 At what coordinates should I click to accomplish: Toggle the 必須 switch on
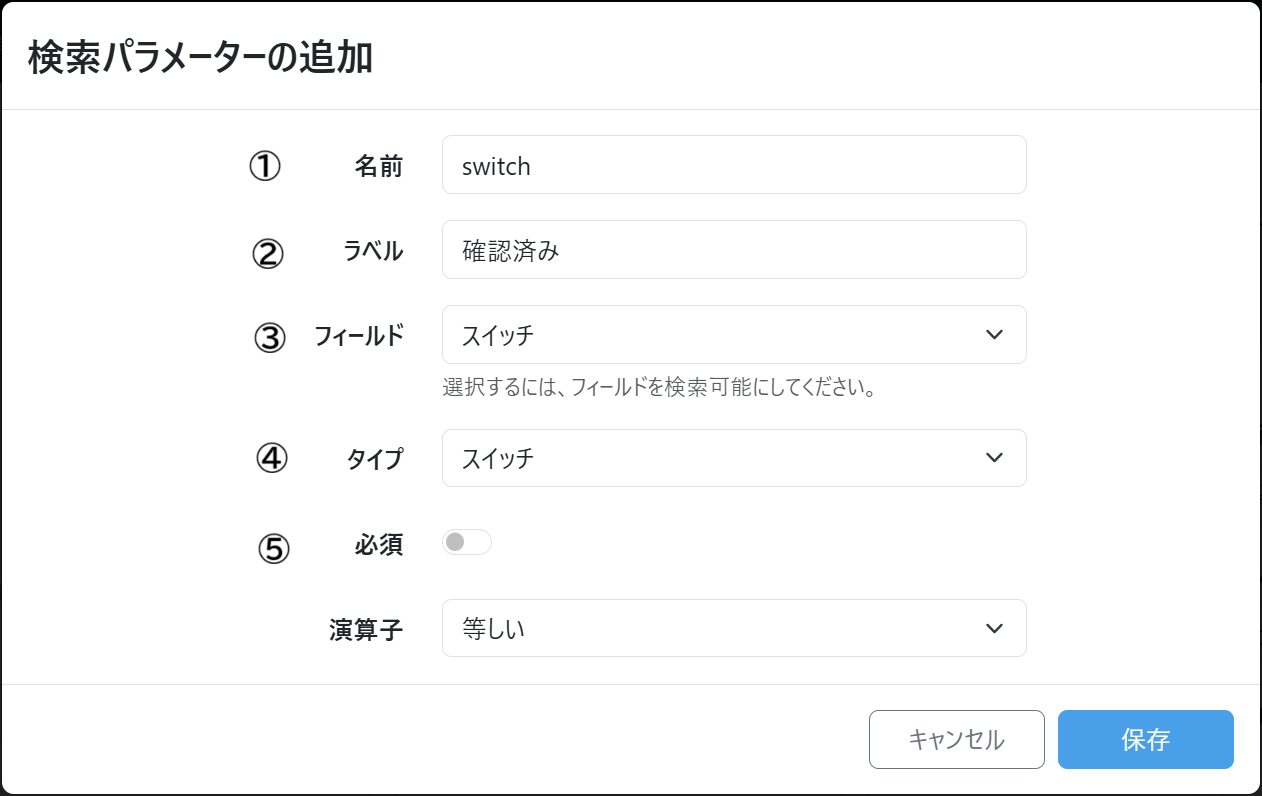(x=466, y=542)
